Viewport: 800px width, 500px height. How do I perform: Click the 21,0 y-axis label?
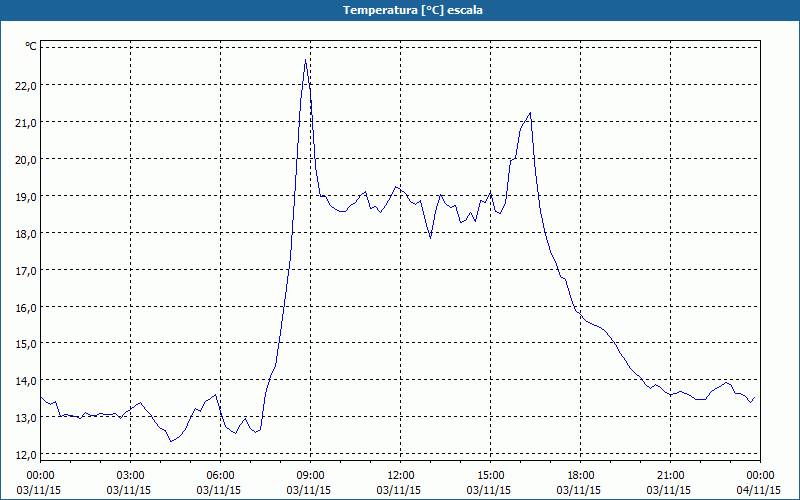[26, 122]
